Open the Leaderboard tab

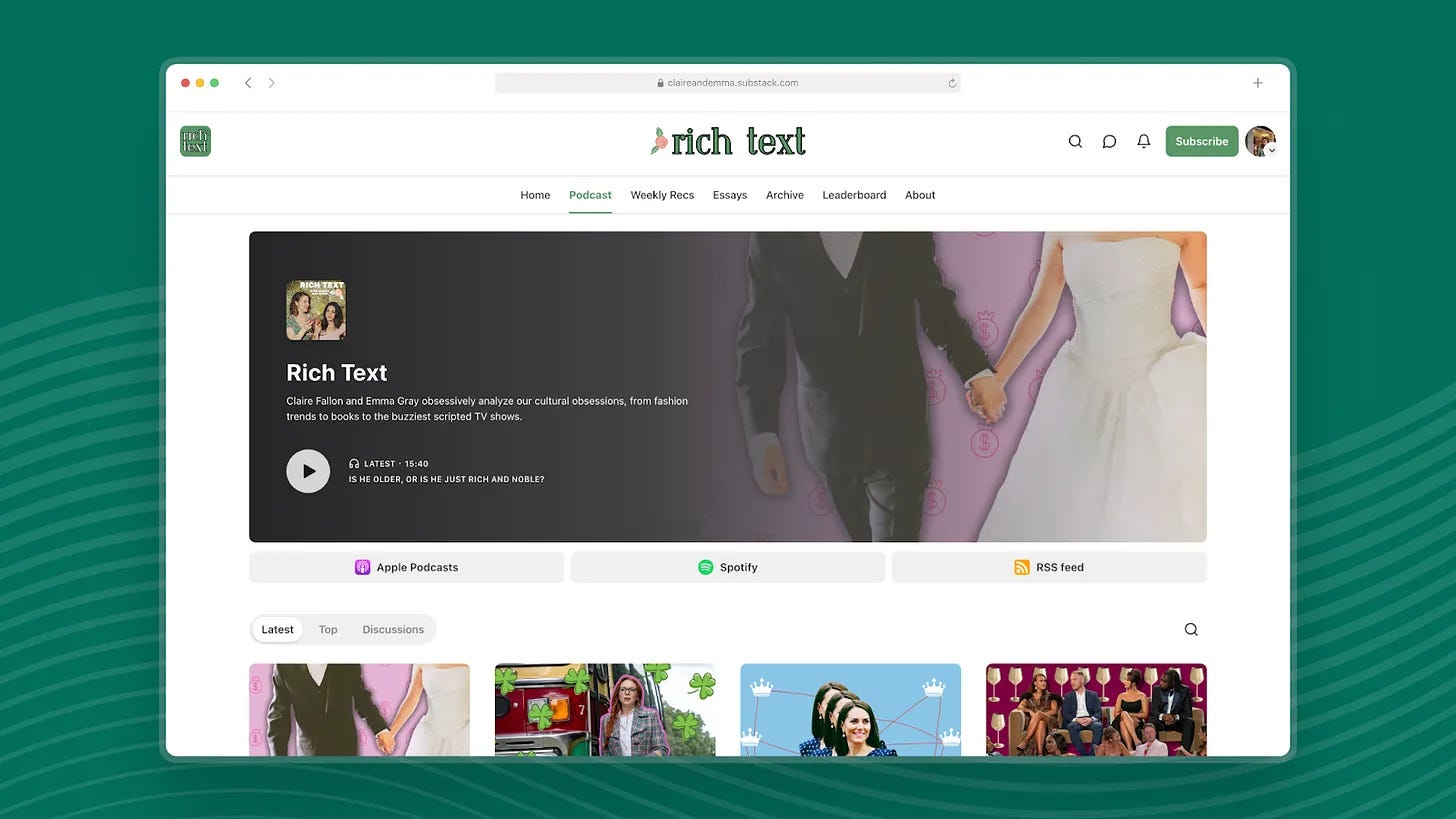click(x=854, y=195)
